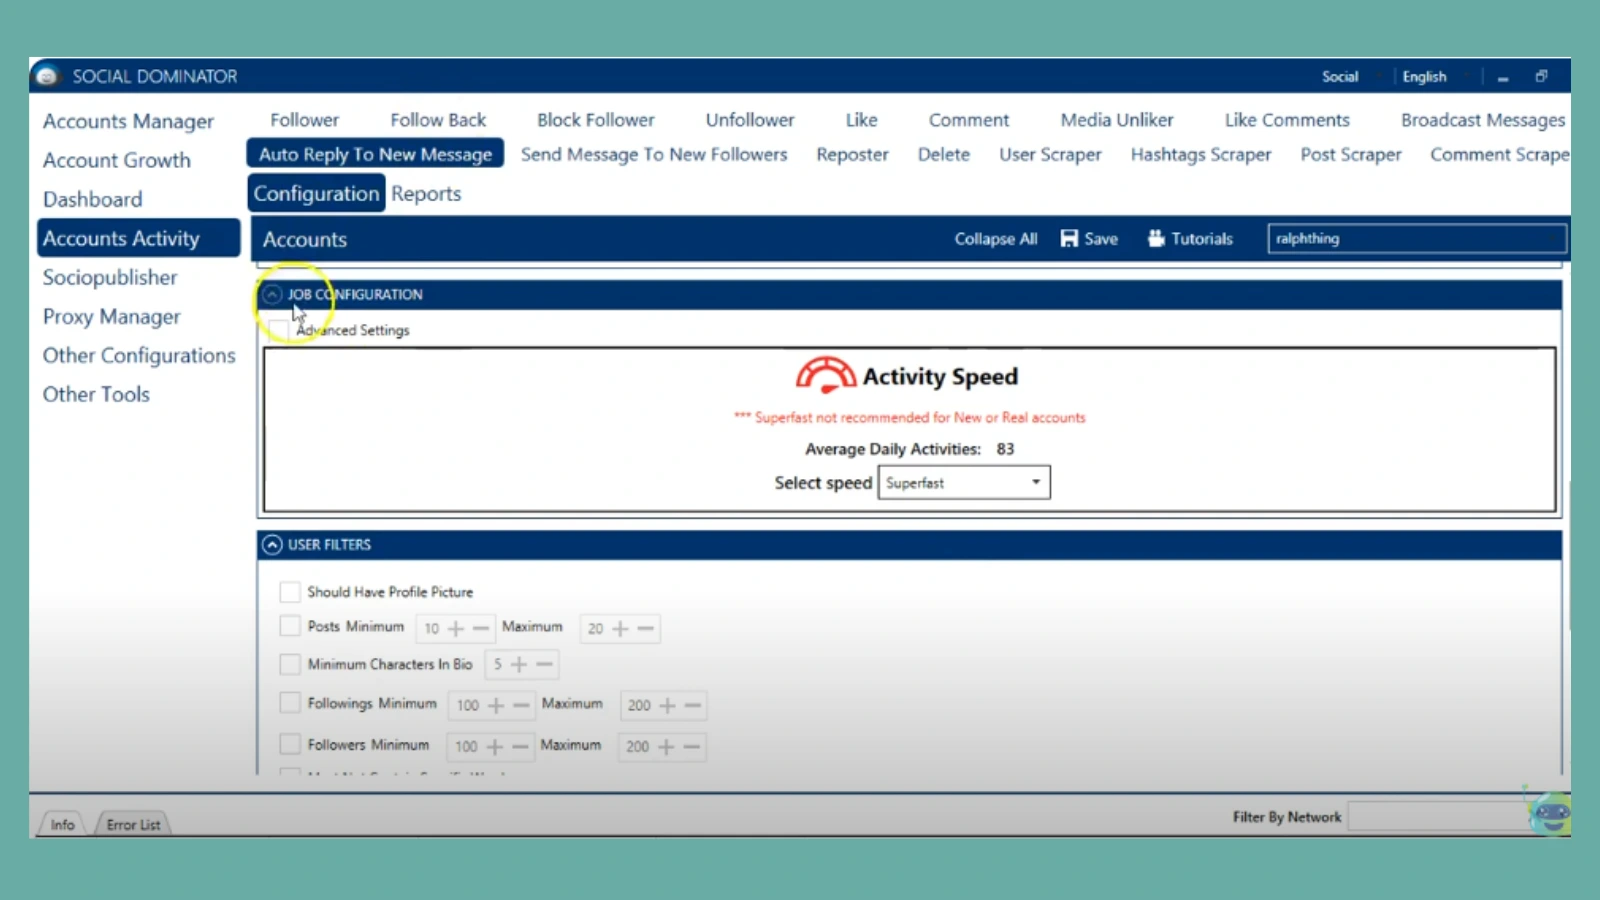1600x900 pixels.
Task: Open the Select speed Superfast dropdown
Action: click(964, 482)
